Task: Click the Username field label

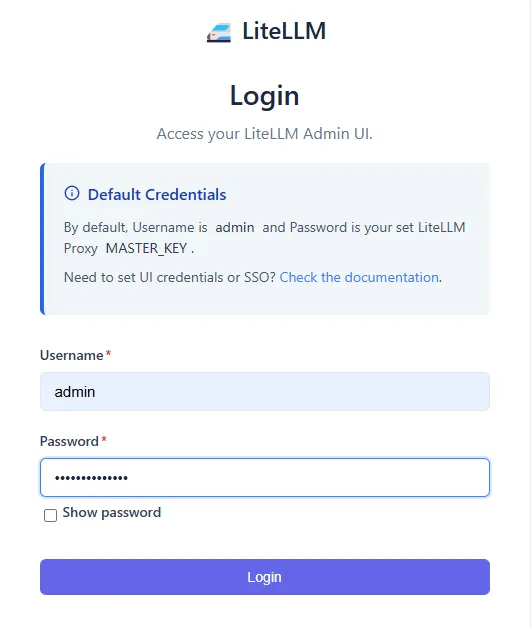Action: (x=71, y=355)
